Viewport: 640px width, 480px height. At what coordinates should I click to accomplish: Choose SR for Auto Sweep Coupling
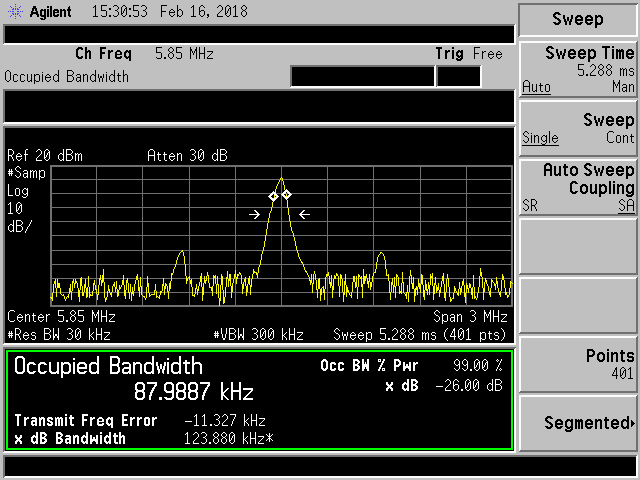pos(531,205)
